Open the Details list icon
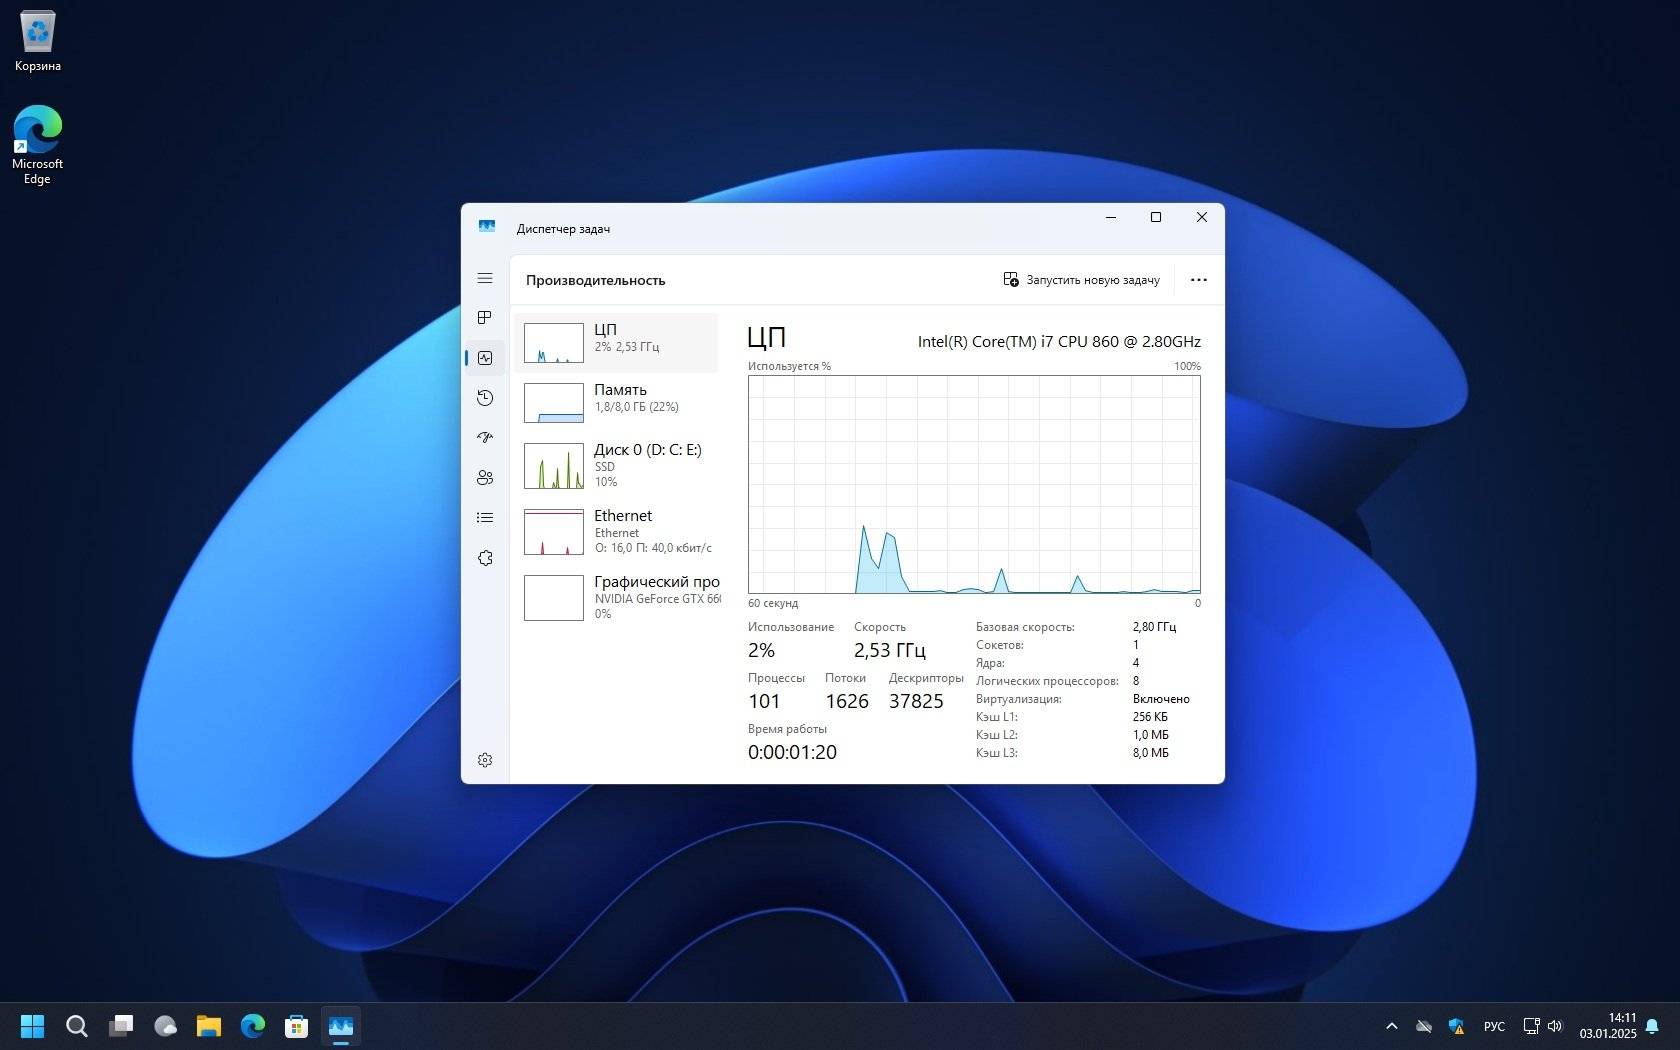Image resolution: width=1680 pixels, height=1050 pixels. 485,518
